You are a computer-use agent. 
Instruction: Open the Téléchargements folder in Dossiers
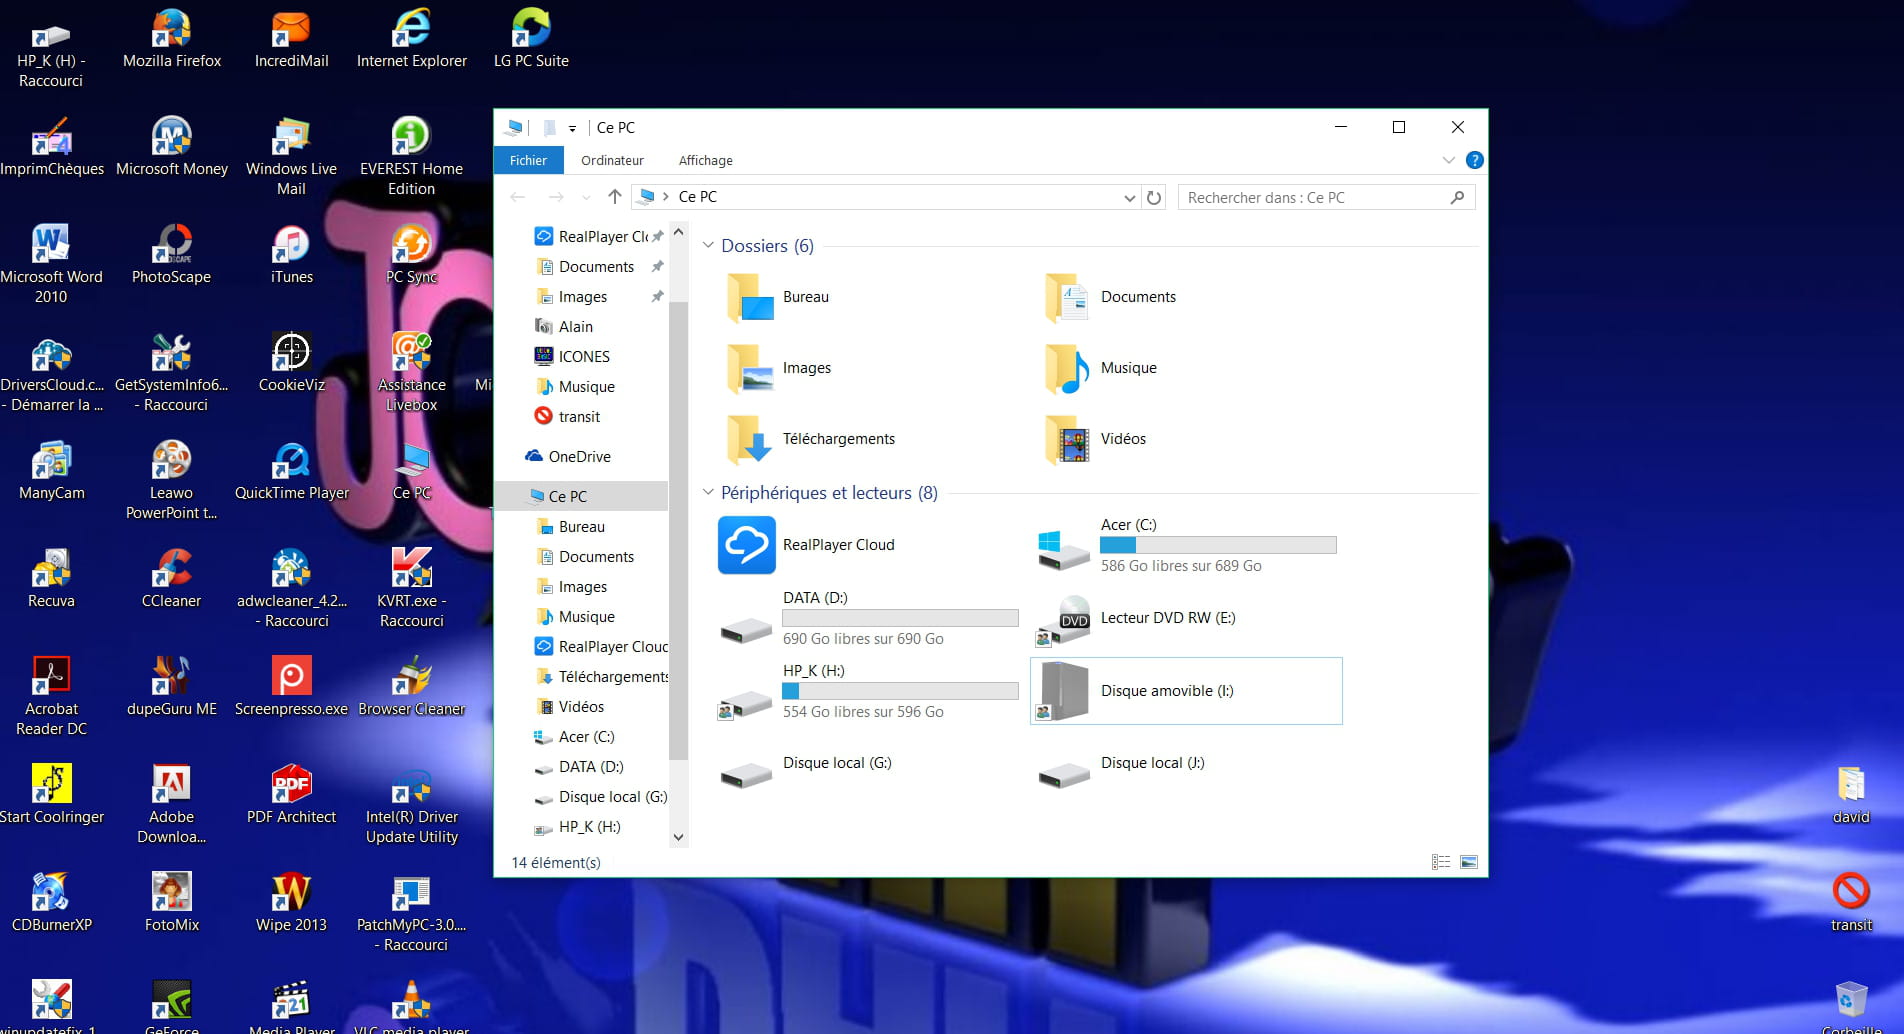tap(810, 439)
